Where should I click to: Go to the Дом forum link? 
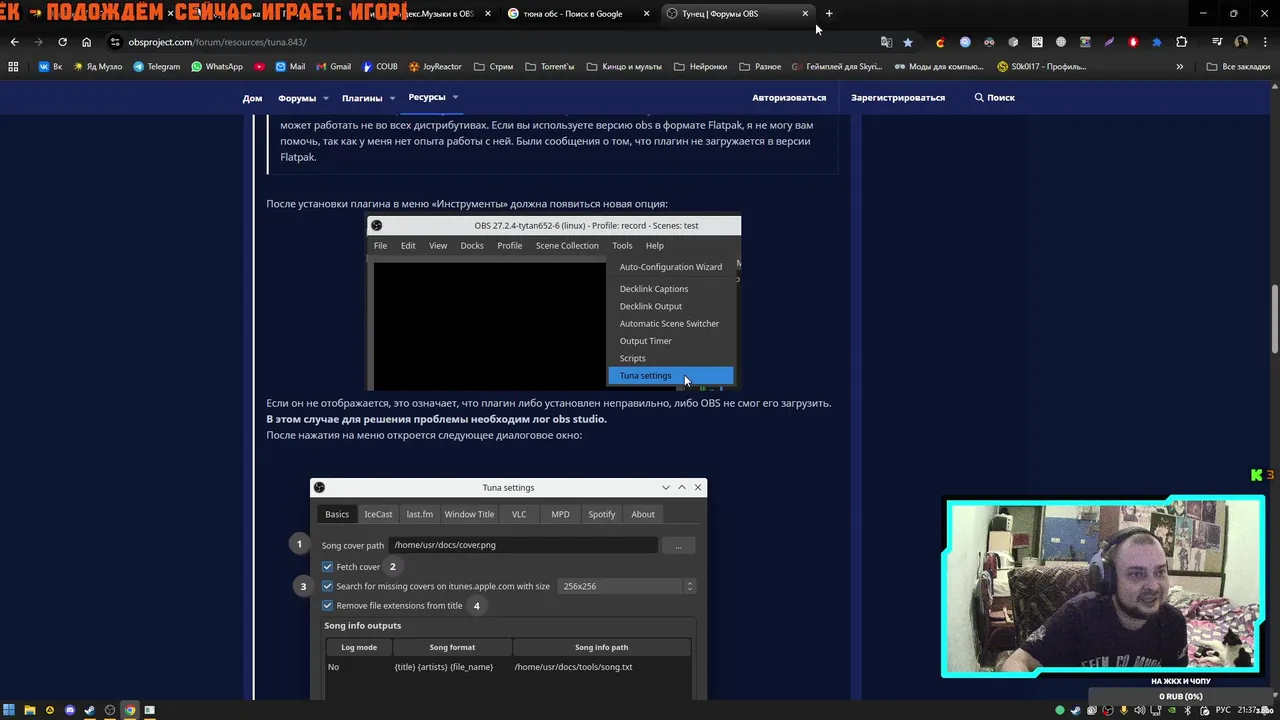(252, 98)
